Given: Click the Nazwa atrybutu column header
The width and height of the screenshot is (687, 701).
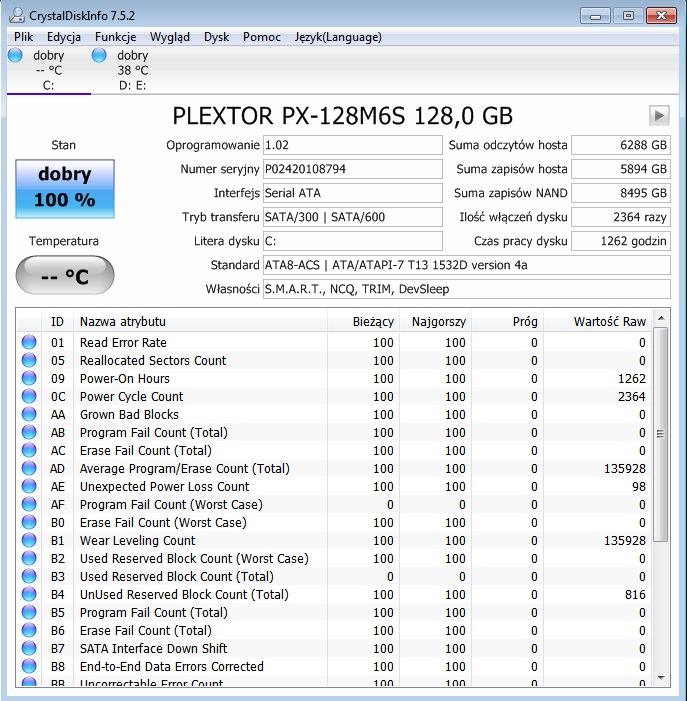Looking at the screenshot, I should point(200,321).
